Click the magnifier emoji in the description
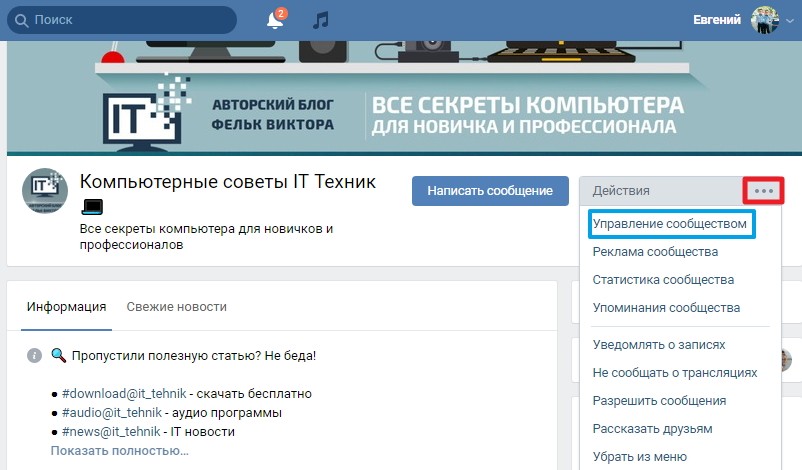Viewport: 802px width, 470px height. point(58,355)
